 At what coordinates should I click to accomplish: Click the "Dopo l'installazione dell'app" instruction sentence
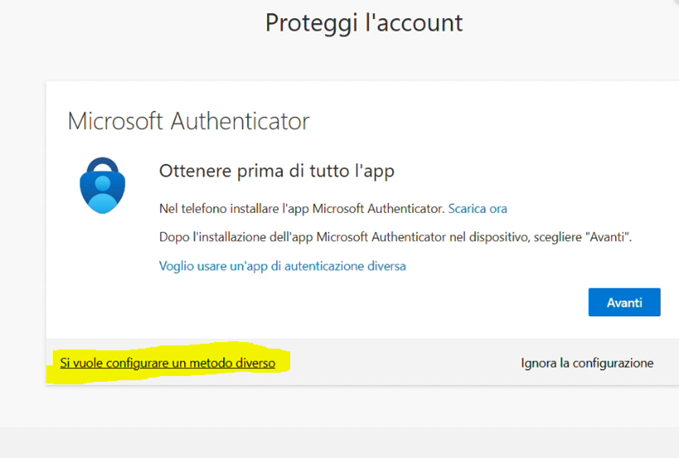pyautogui.click(x=380, y=238)
